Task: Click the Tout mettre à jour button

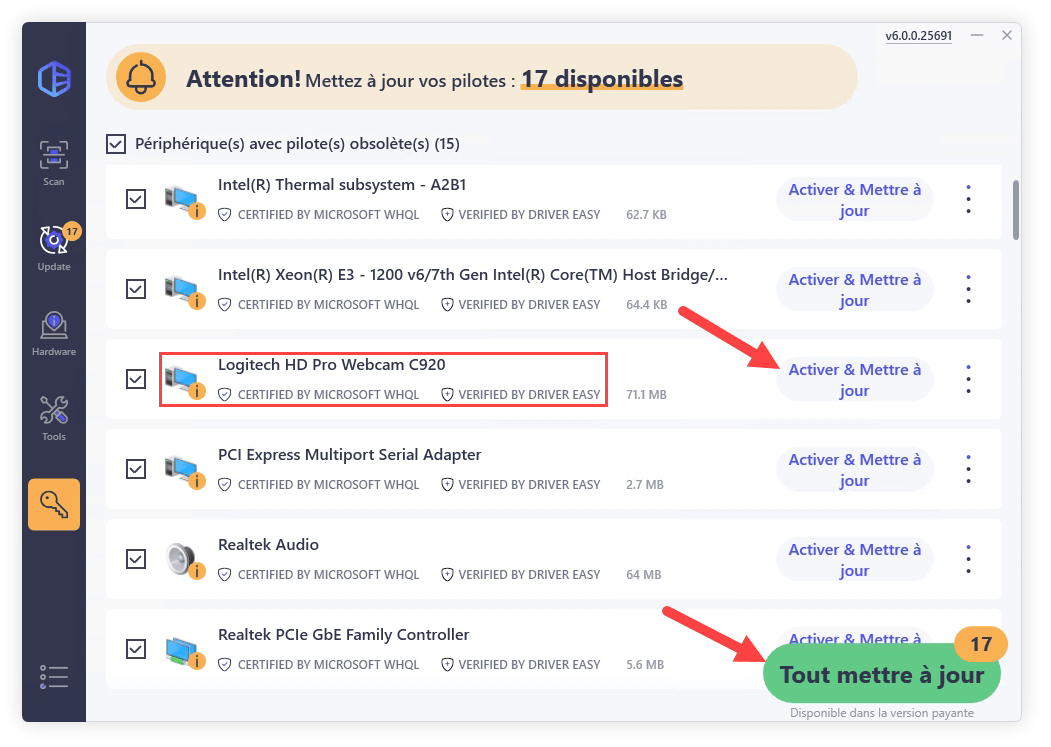Action: coord(881,674)
